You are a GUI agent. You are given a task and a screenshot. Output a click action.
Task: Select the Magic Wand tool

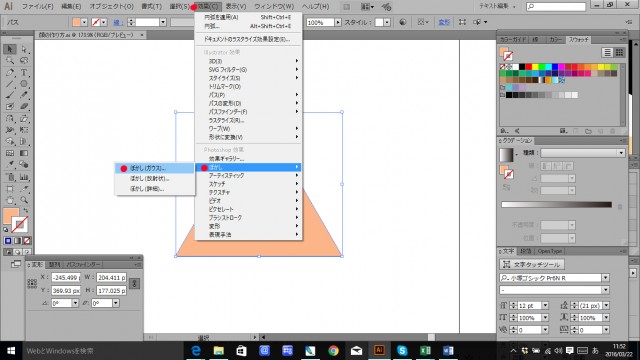(10, 61)
